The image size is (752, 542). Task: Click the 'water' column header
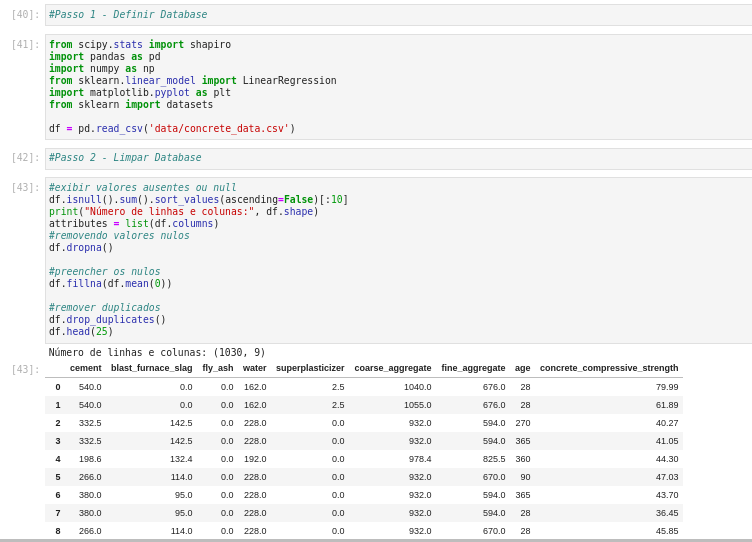coord(255,368)
